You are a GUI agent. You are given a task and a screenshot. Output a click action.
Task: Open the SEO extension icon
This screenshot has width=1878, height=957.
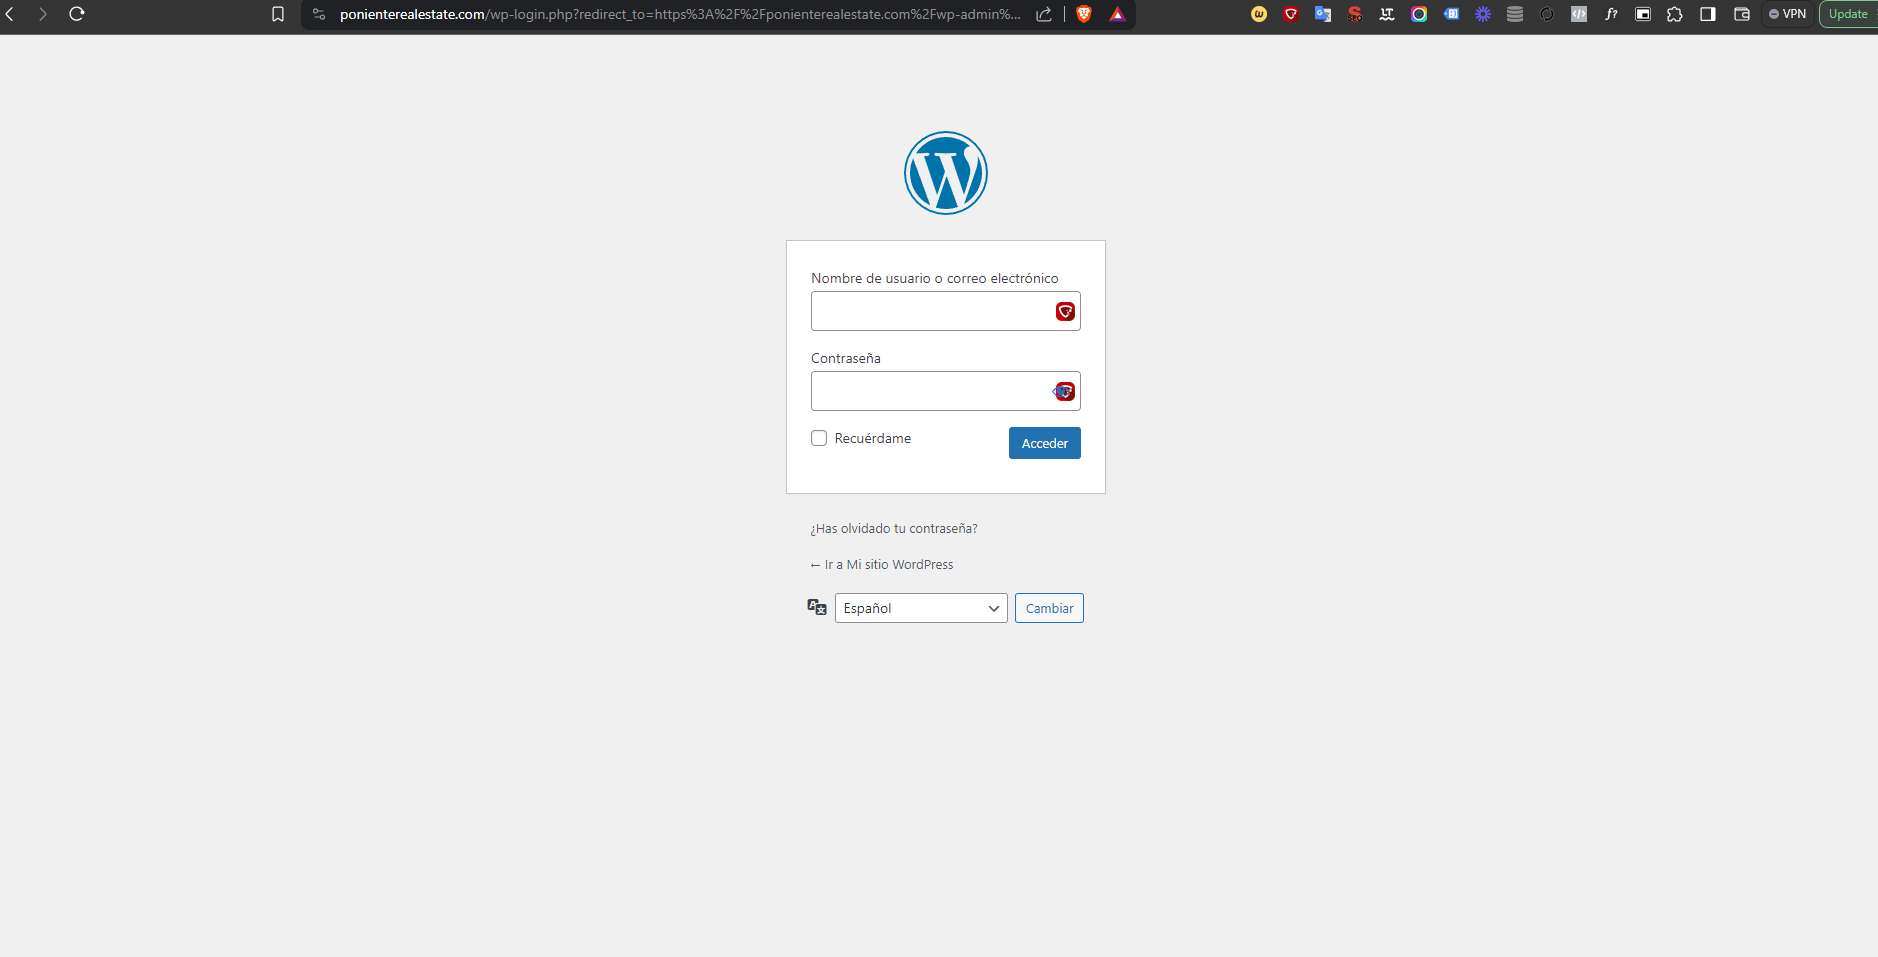1355,14
